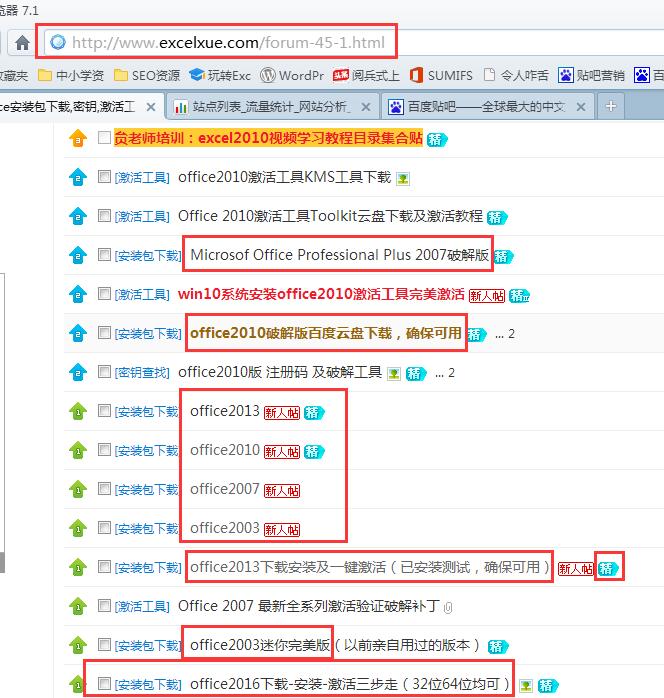Click 精 digest badge on 贠老师培训 row

437,140
